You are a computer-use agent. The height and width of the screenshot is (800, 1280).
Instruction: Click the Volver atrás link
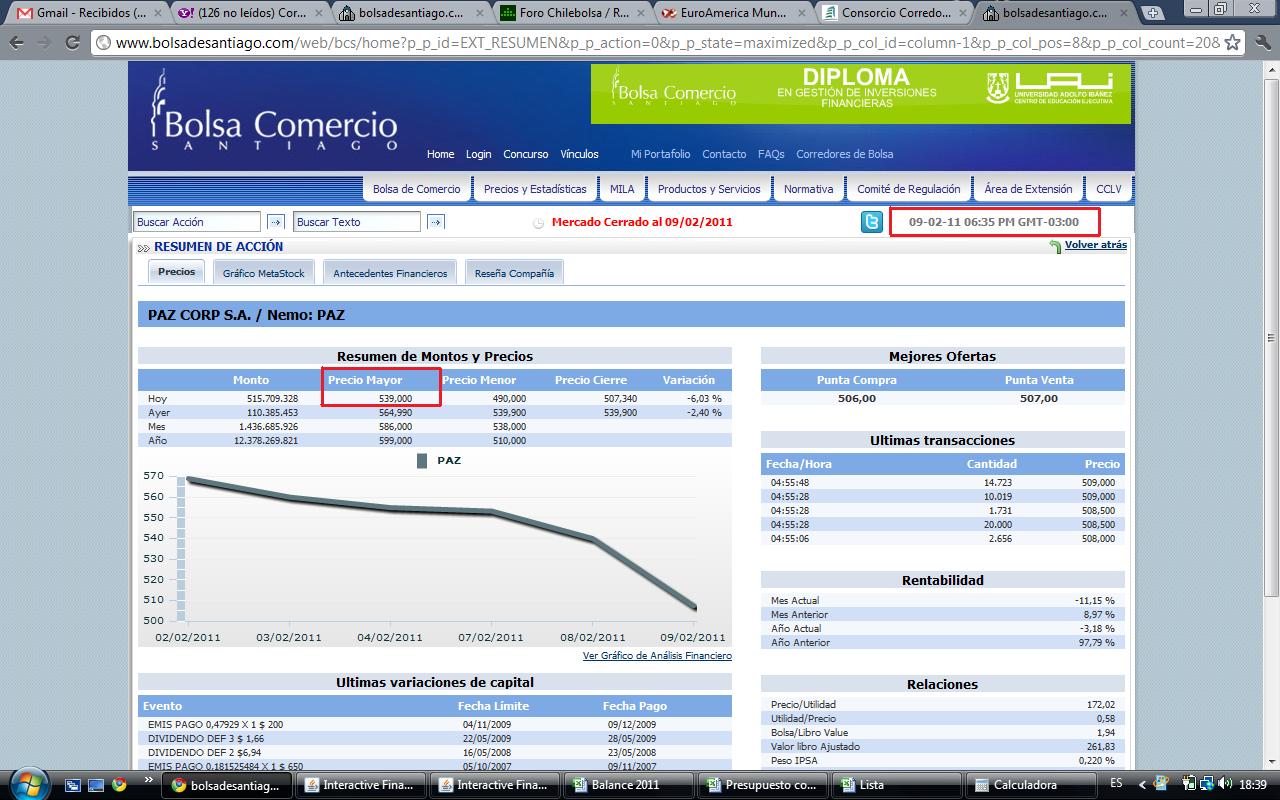pyautogui.click(x=1096, y=245)
